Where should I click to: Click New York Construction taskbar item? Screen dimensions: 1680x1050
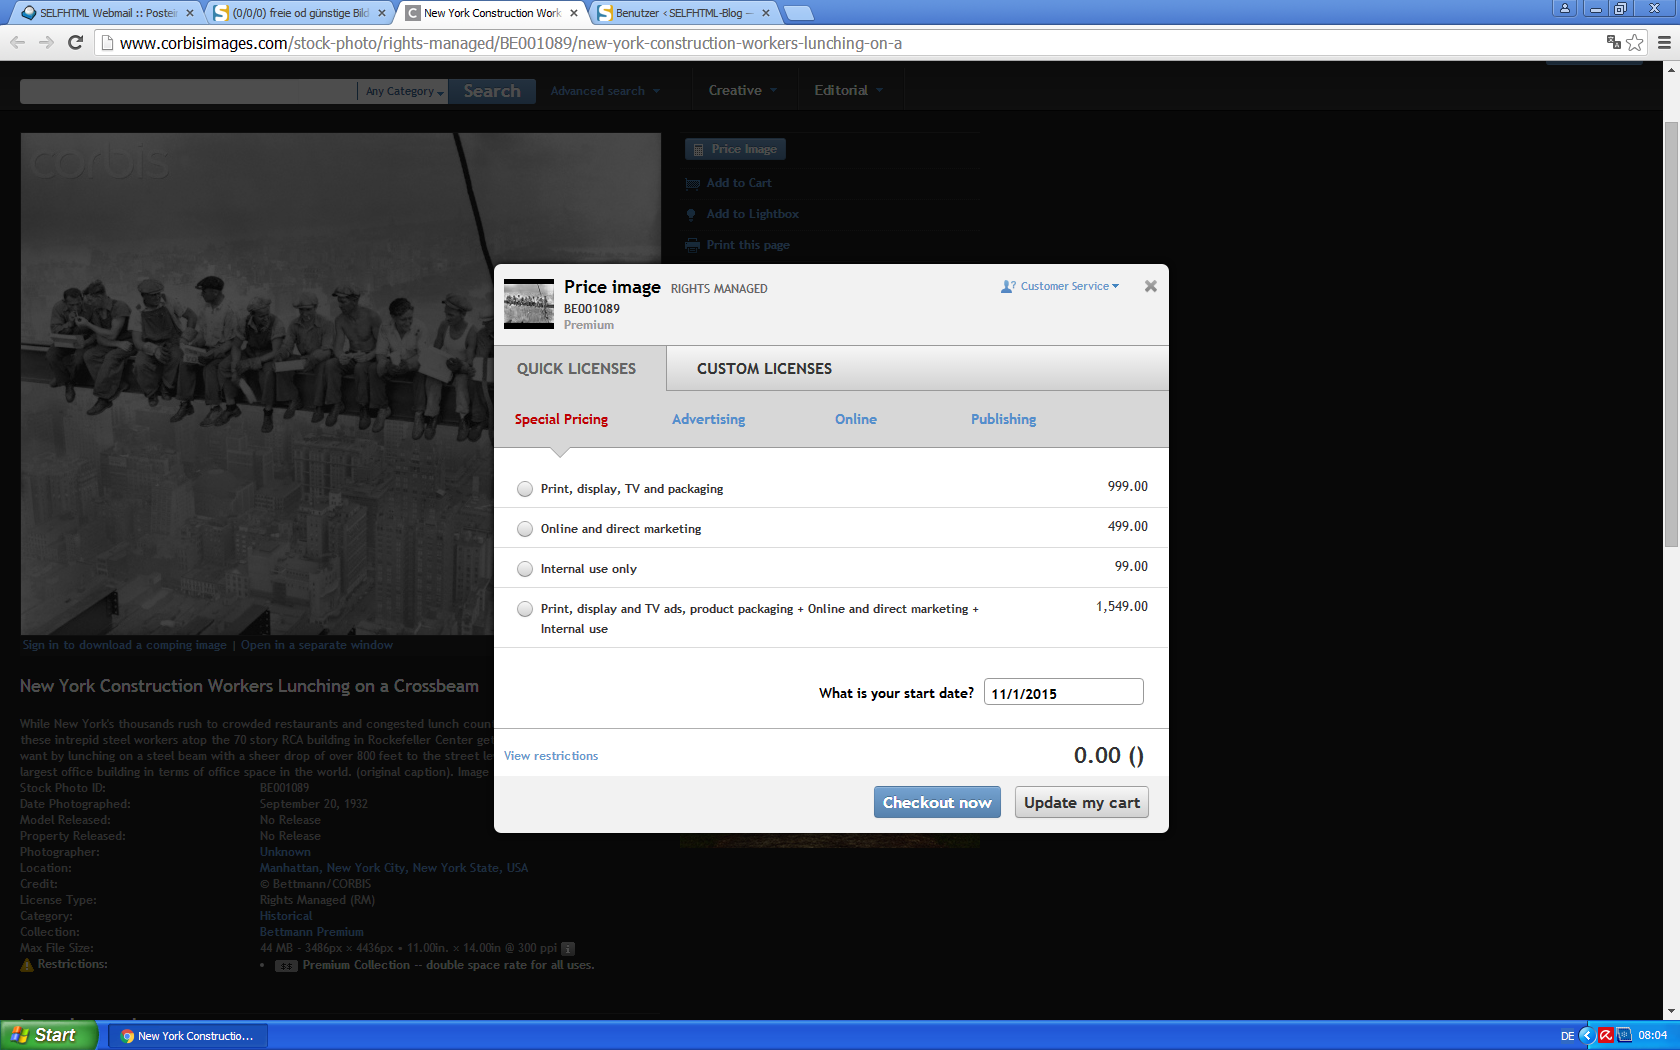click(187, 1036)
